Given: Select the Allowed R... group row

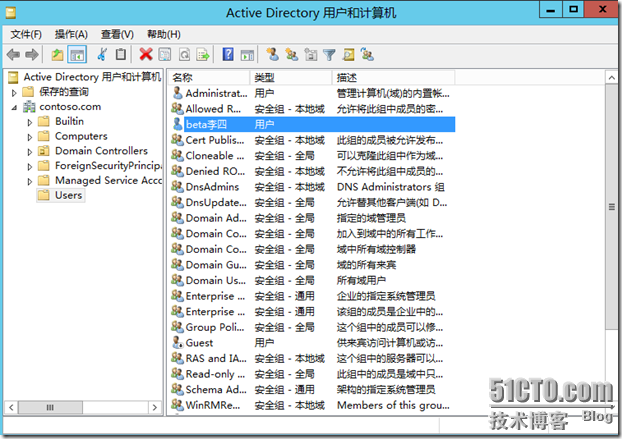Looking at the screenshot, I should tap(313, 109).
